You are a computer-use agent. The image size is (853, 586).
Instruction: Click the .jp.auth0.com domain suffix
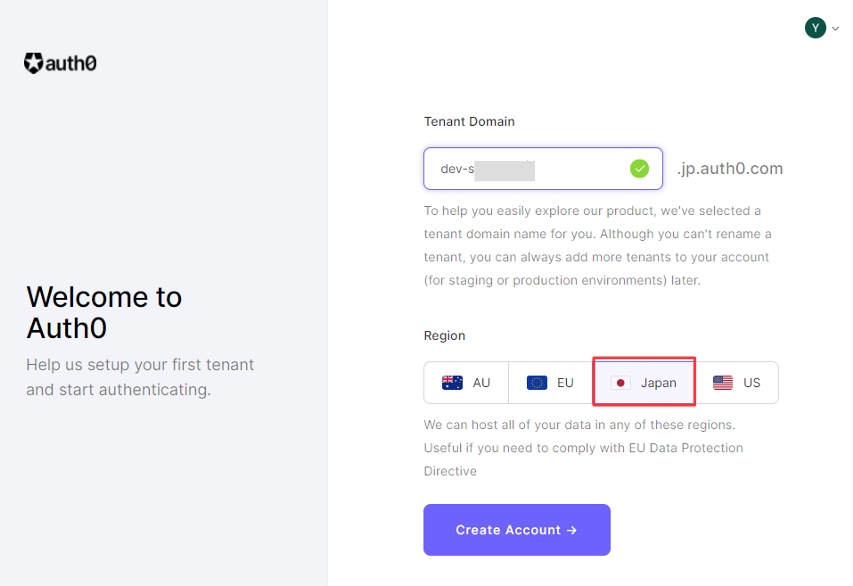click(x=729, y=168)
